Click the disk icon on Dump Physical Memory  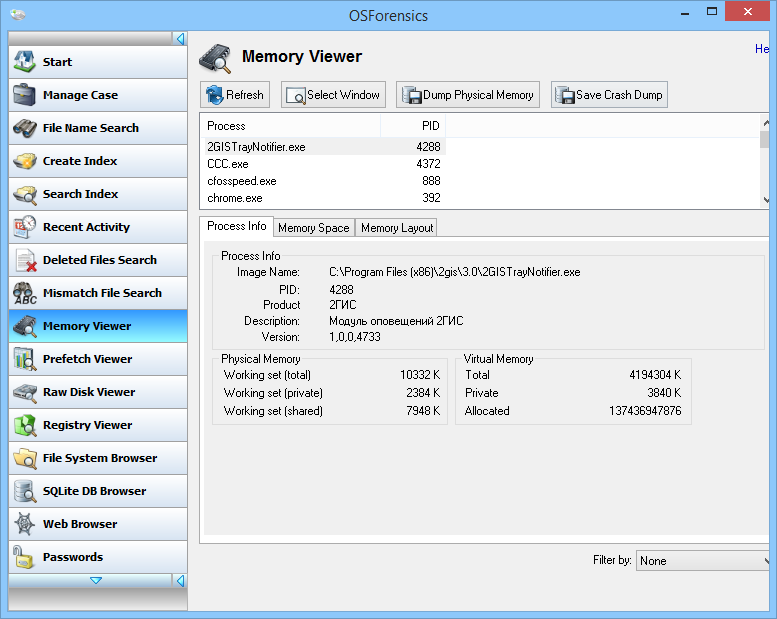pyautogui.click(x=411, y=95)
